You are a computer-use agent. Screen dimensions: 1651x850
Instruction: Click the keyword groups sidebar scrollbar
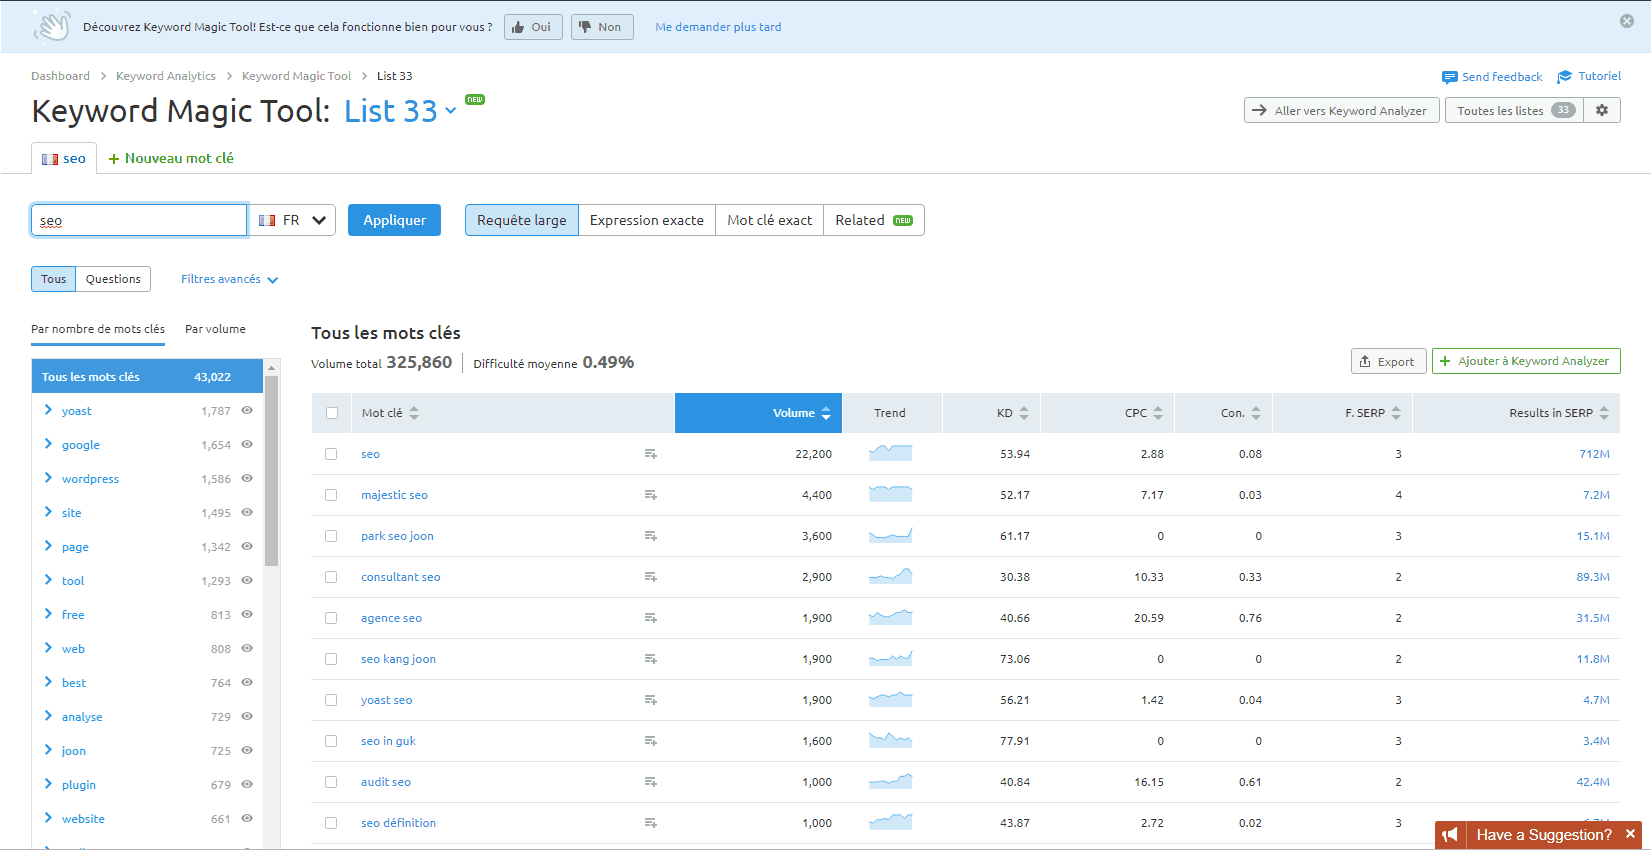271,470
